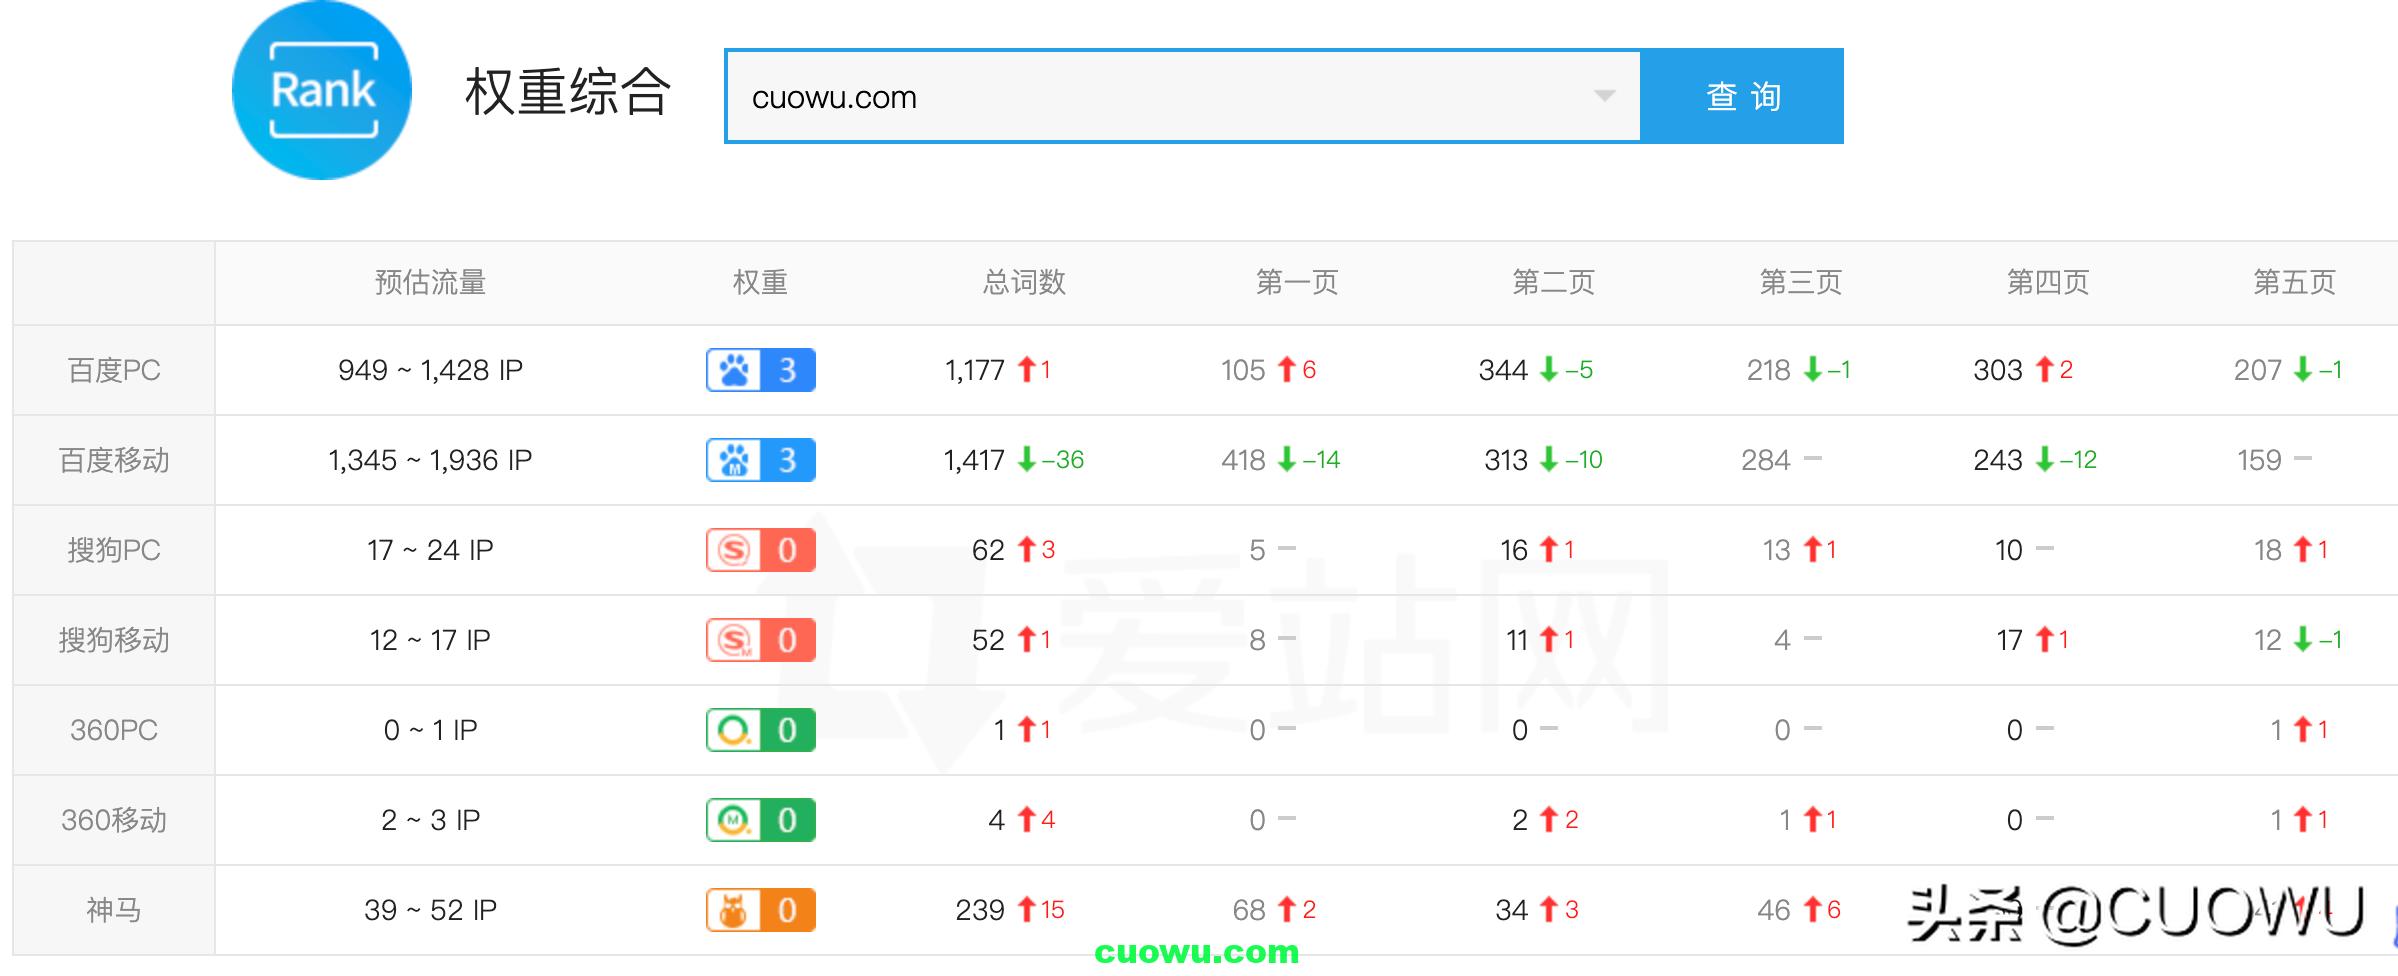The image size is (2398, 976).
Task: Select the 360移动 row label
Action: (114, 820)
